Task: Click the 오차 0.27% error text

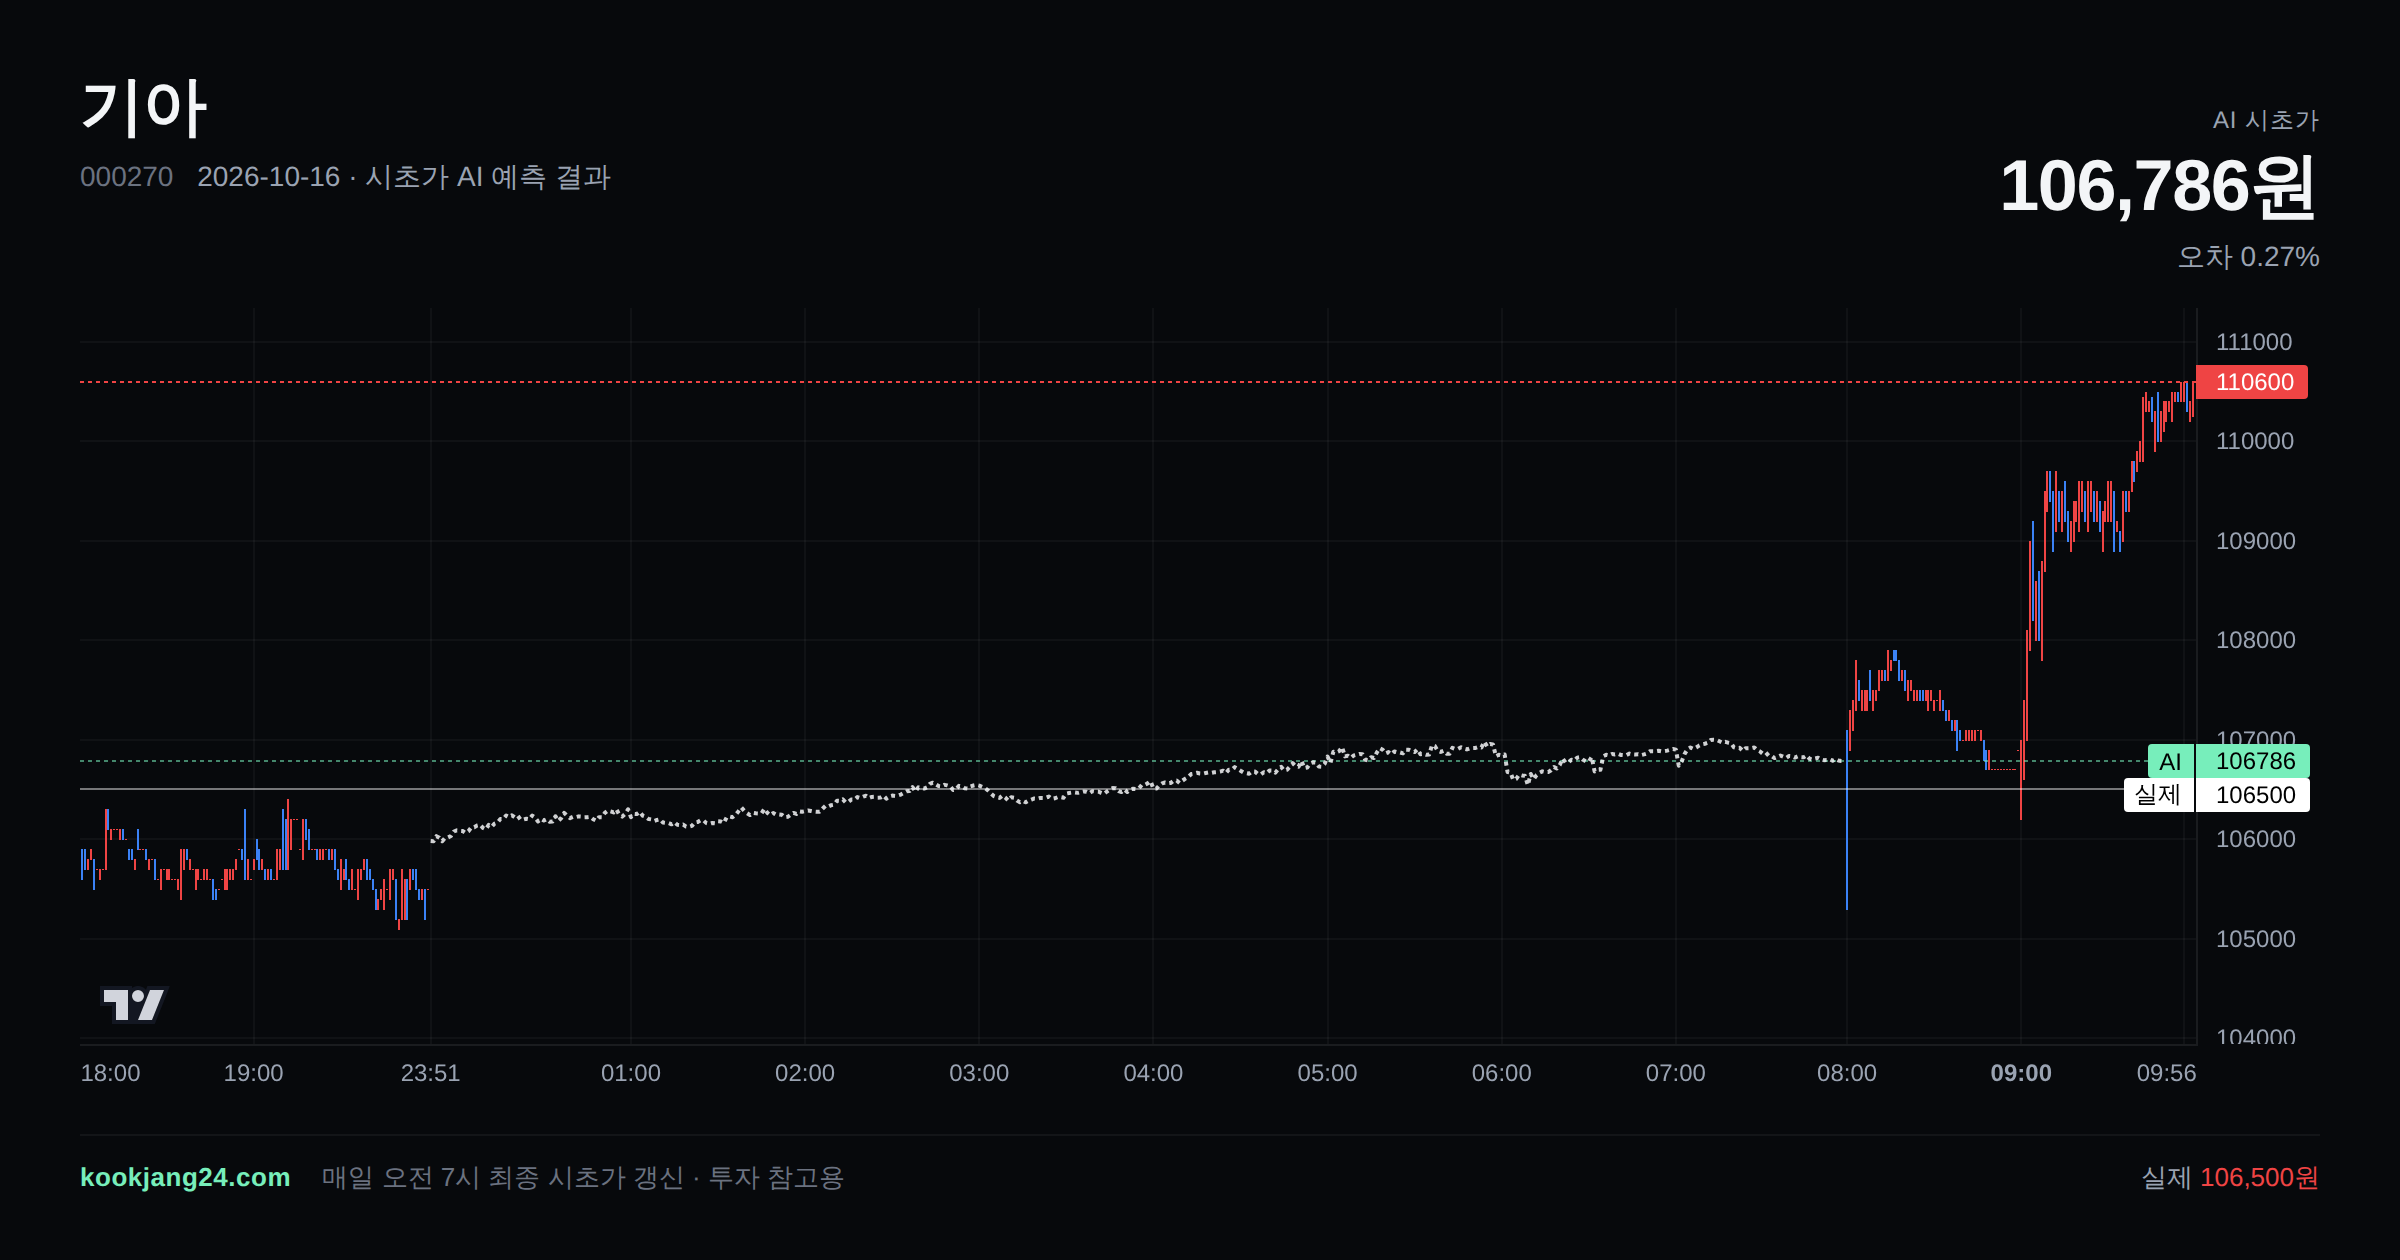Action: [x=2249, y=257]
